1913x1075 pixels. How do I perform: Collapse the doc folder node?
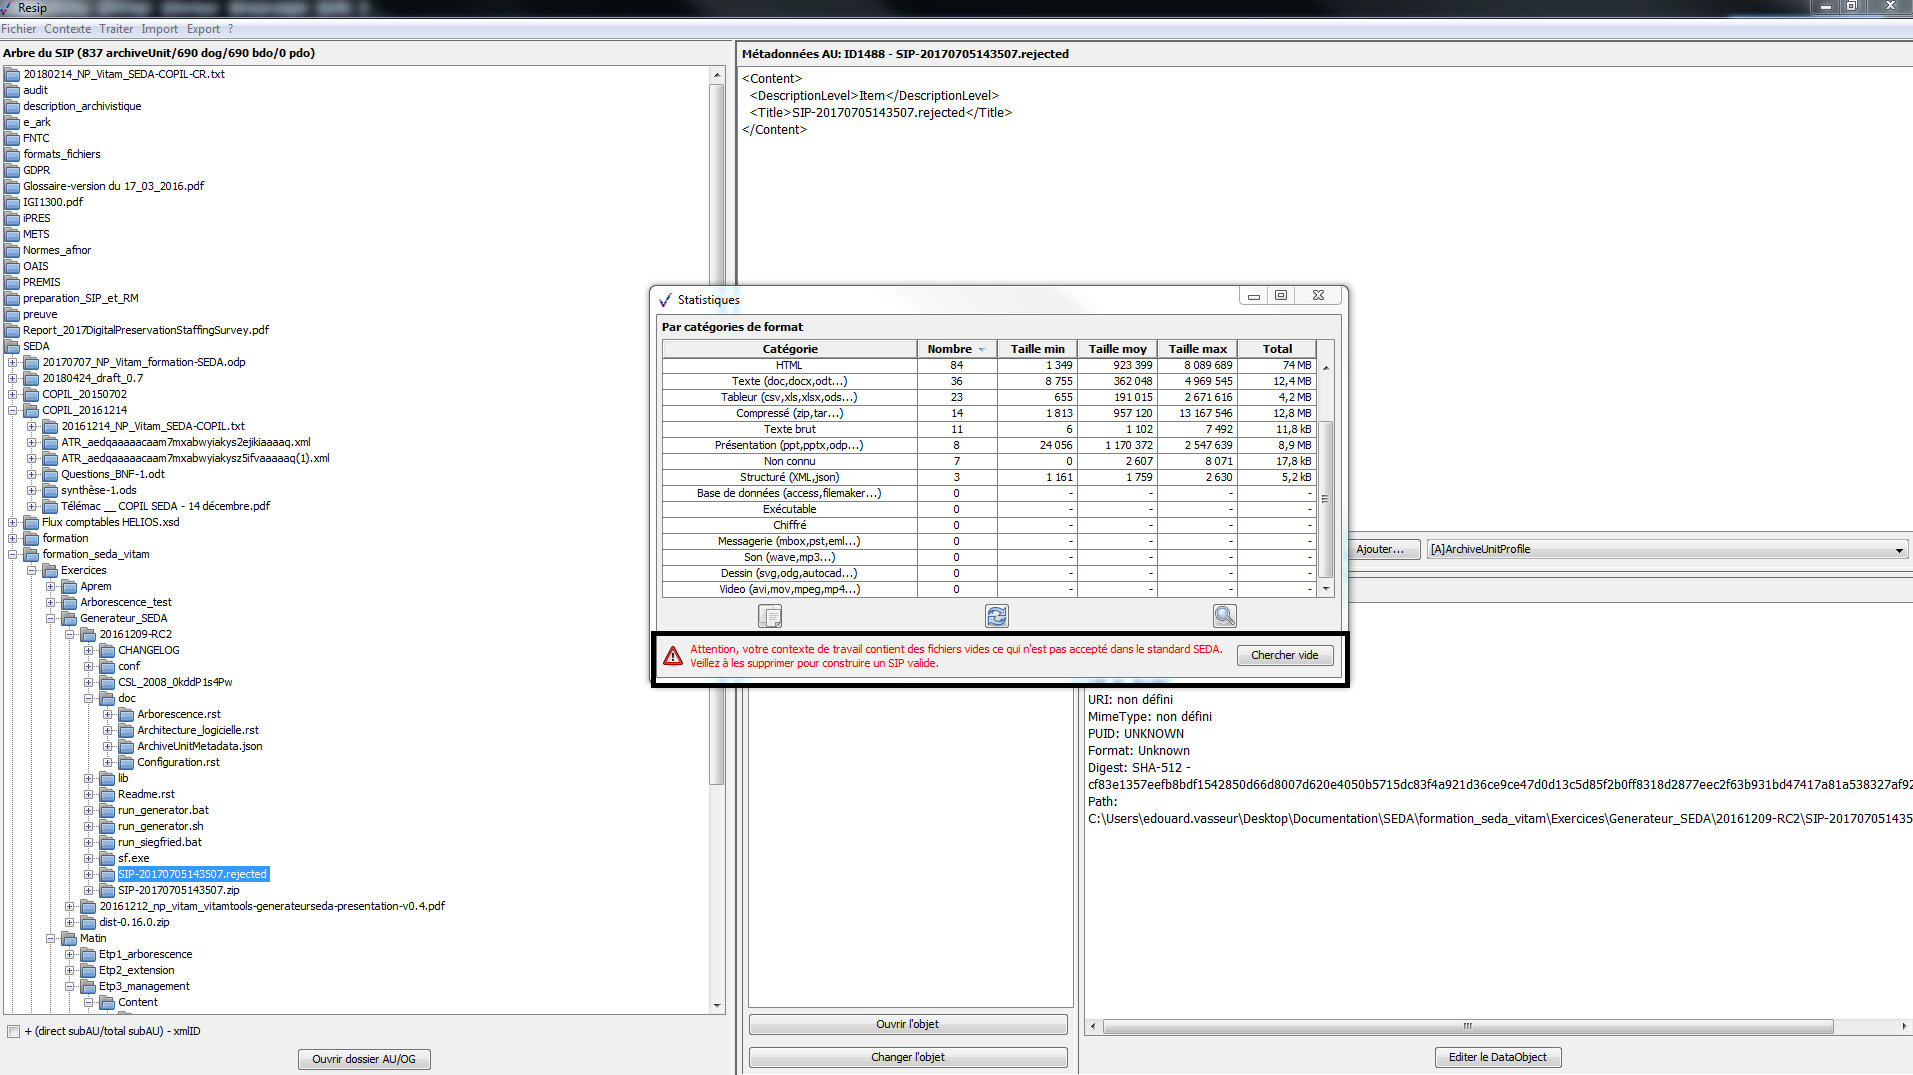pos(89,699)
